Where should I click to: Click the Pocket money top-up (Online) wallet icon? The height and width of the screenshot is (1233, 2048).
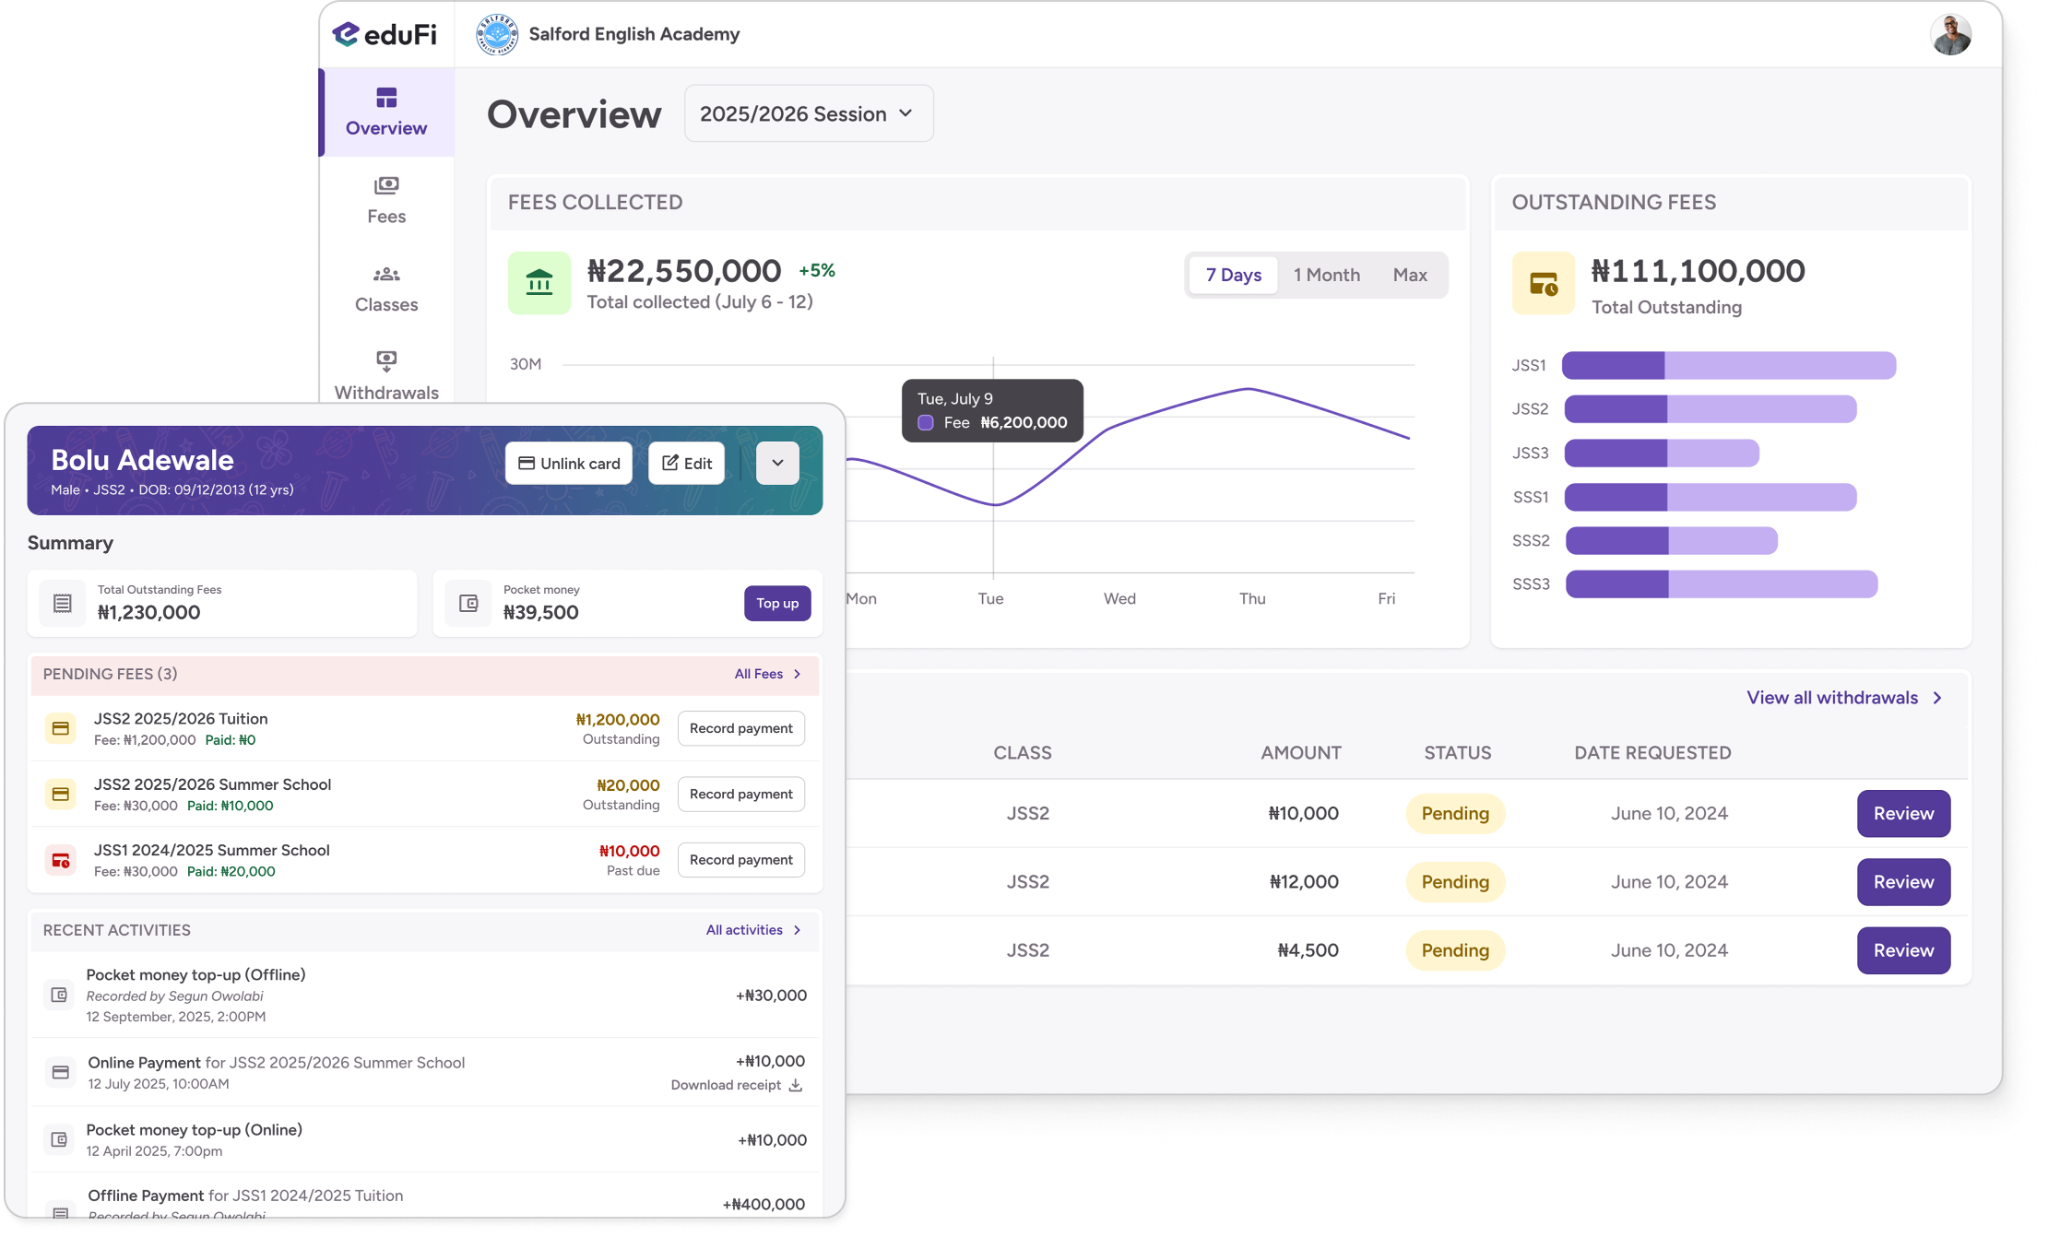click(59, 1140)
